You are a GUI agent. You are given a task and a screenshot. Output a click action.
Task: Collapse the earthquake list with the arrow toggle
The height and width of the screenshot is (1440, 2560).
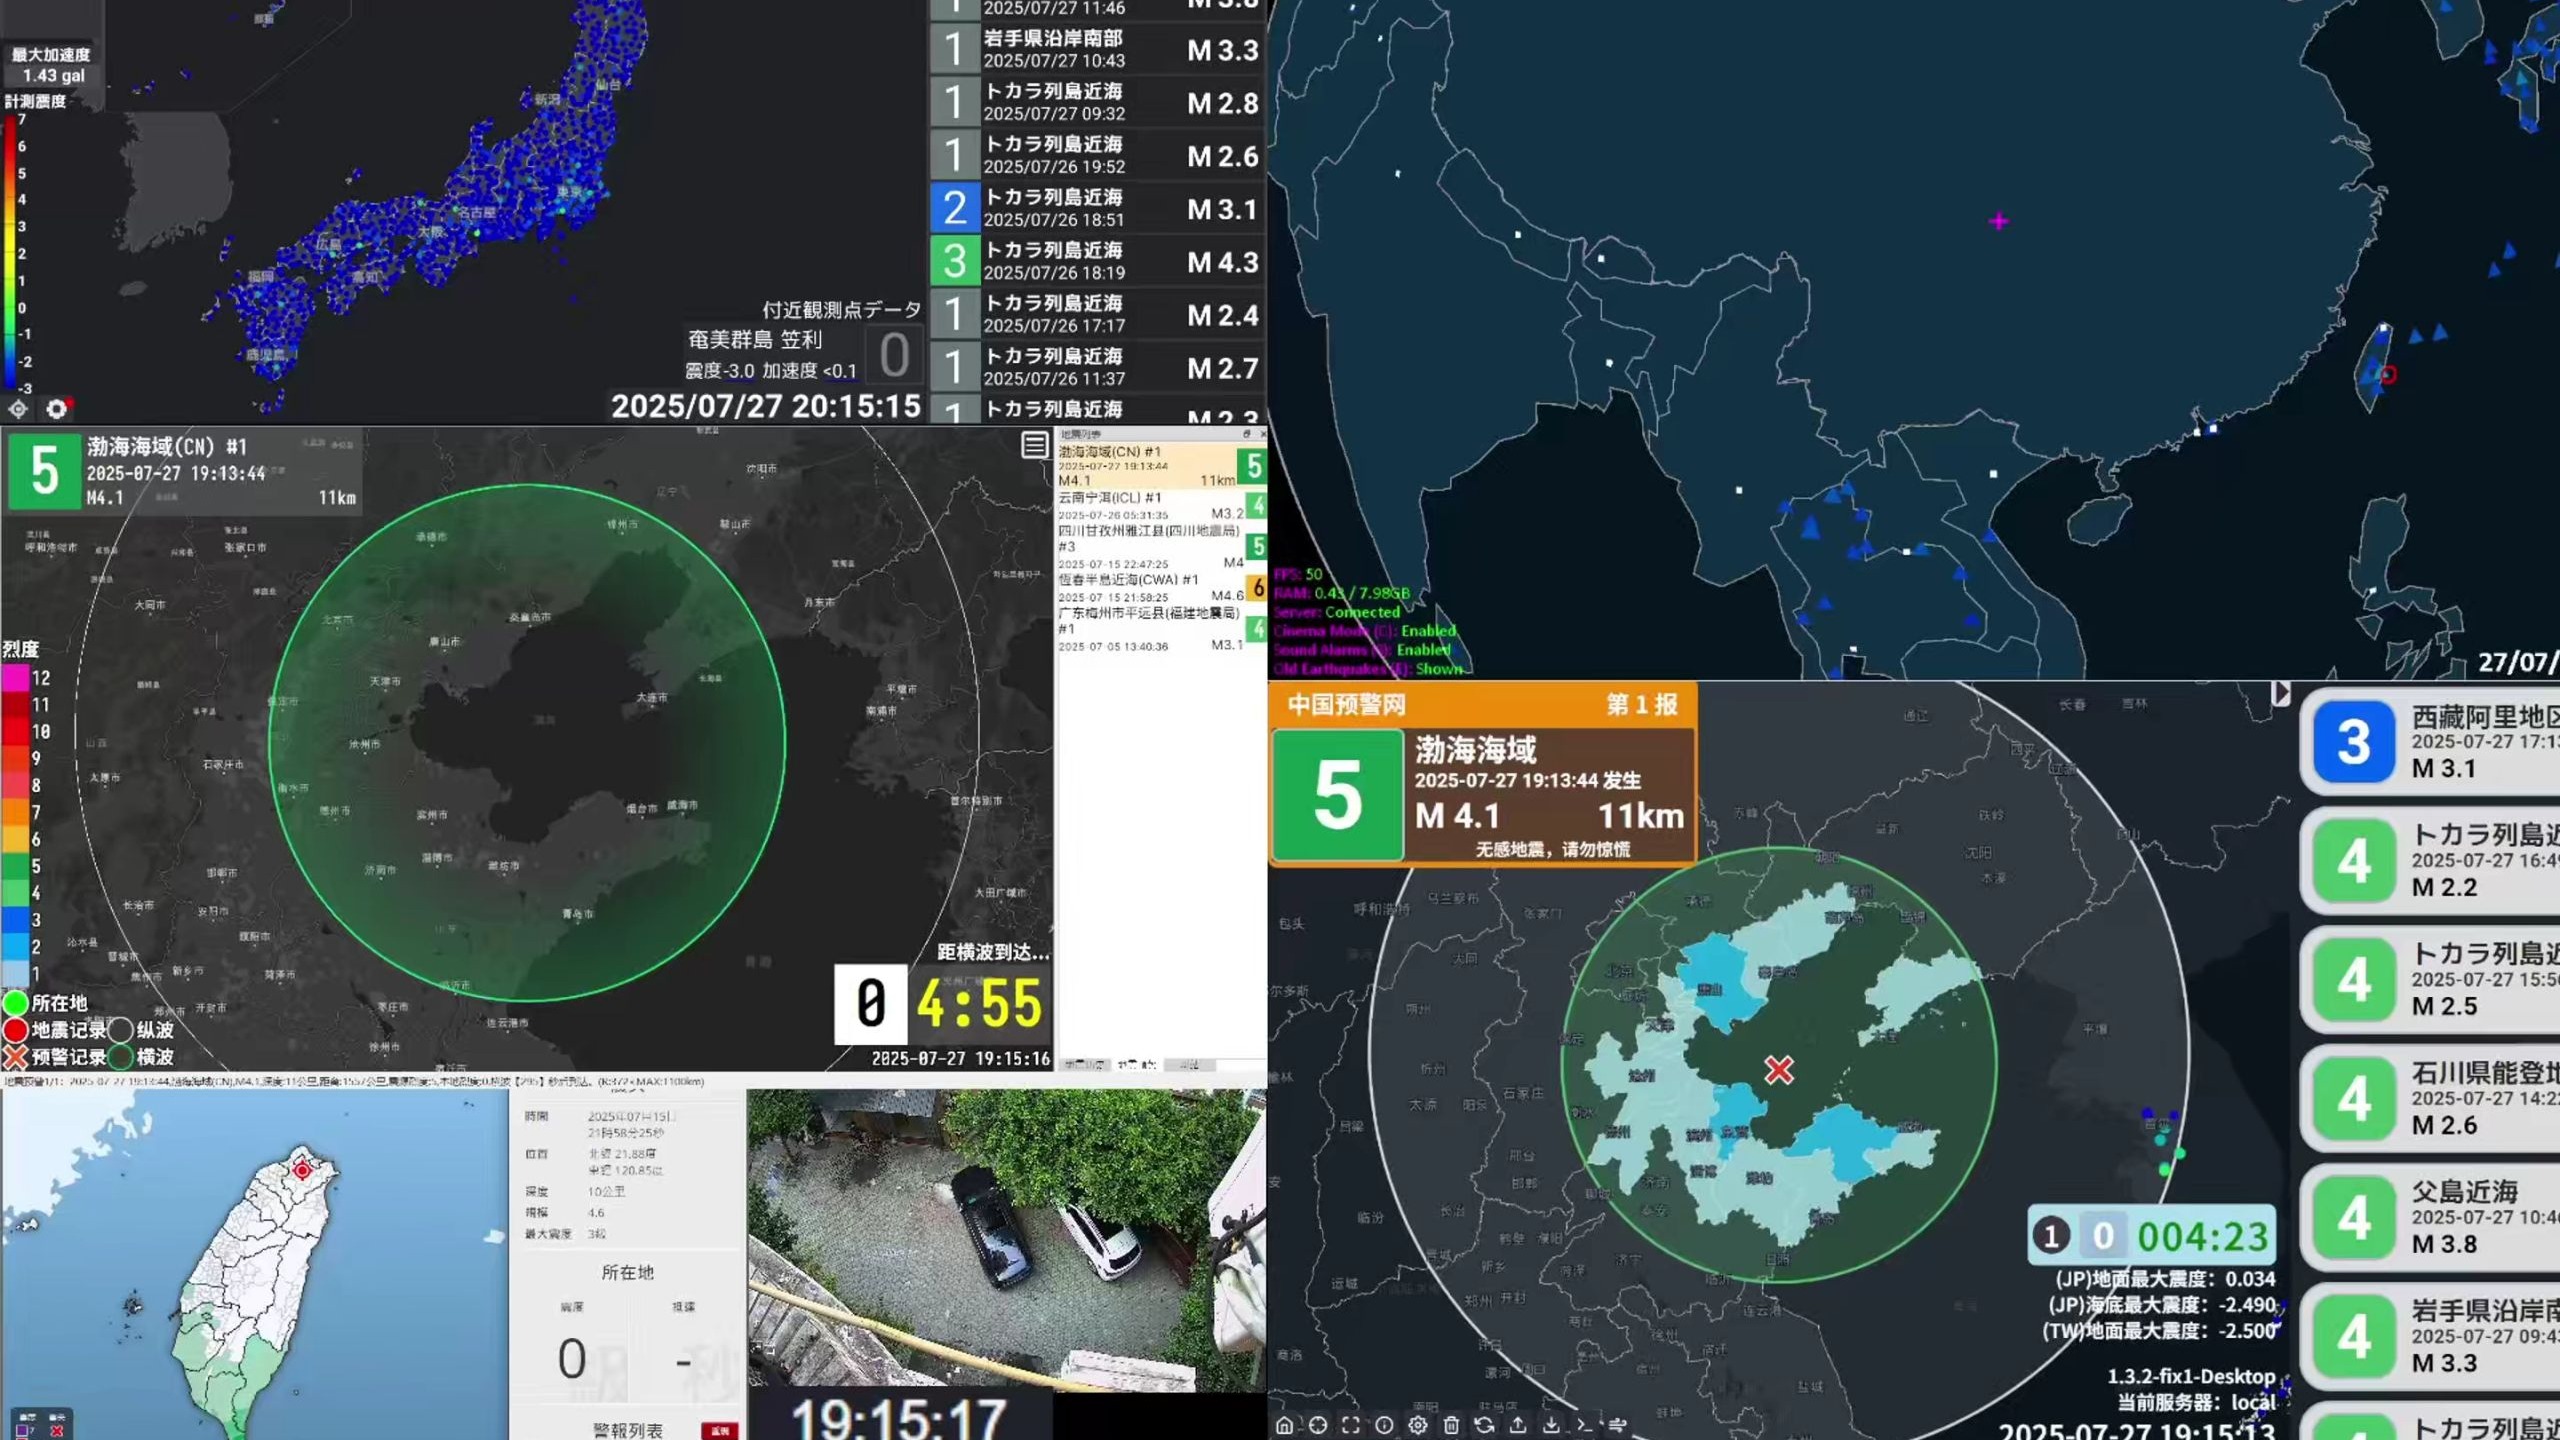2280,693
